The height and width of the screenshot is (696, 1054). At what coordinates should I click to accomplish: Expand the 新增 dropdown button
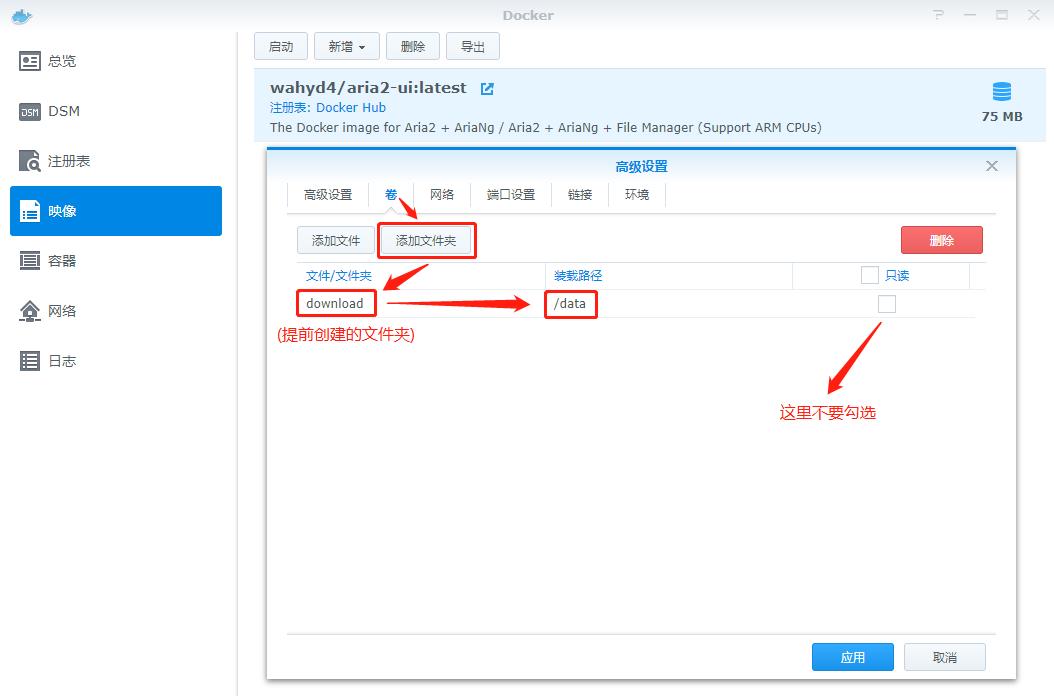pyautogui.click(x=347, y=46)
